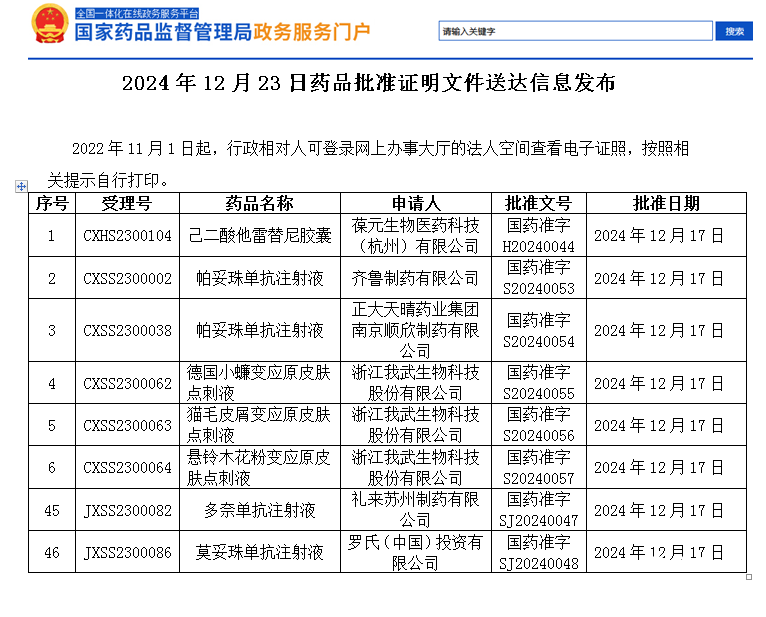Click the 申请人 column header
Viewport: 766px width, 617px height.
416,203
